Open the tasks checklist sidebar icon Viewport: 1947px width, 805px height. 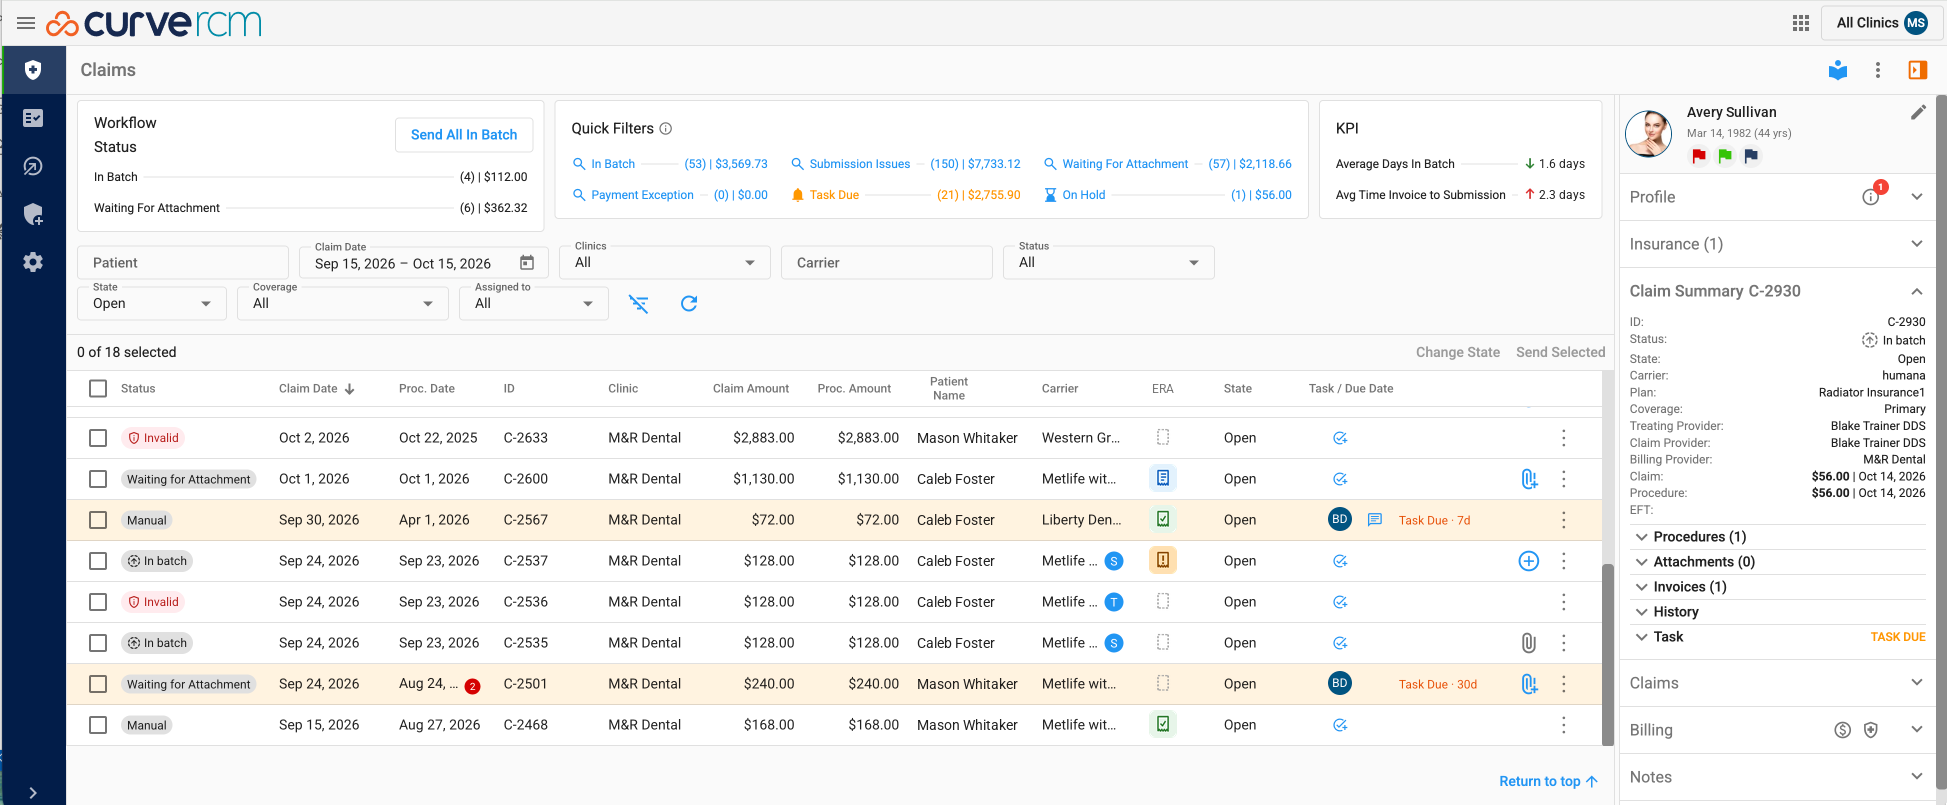tap(33, 118)
